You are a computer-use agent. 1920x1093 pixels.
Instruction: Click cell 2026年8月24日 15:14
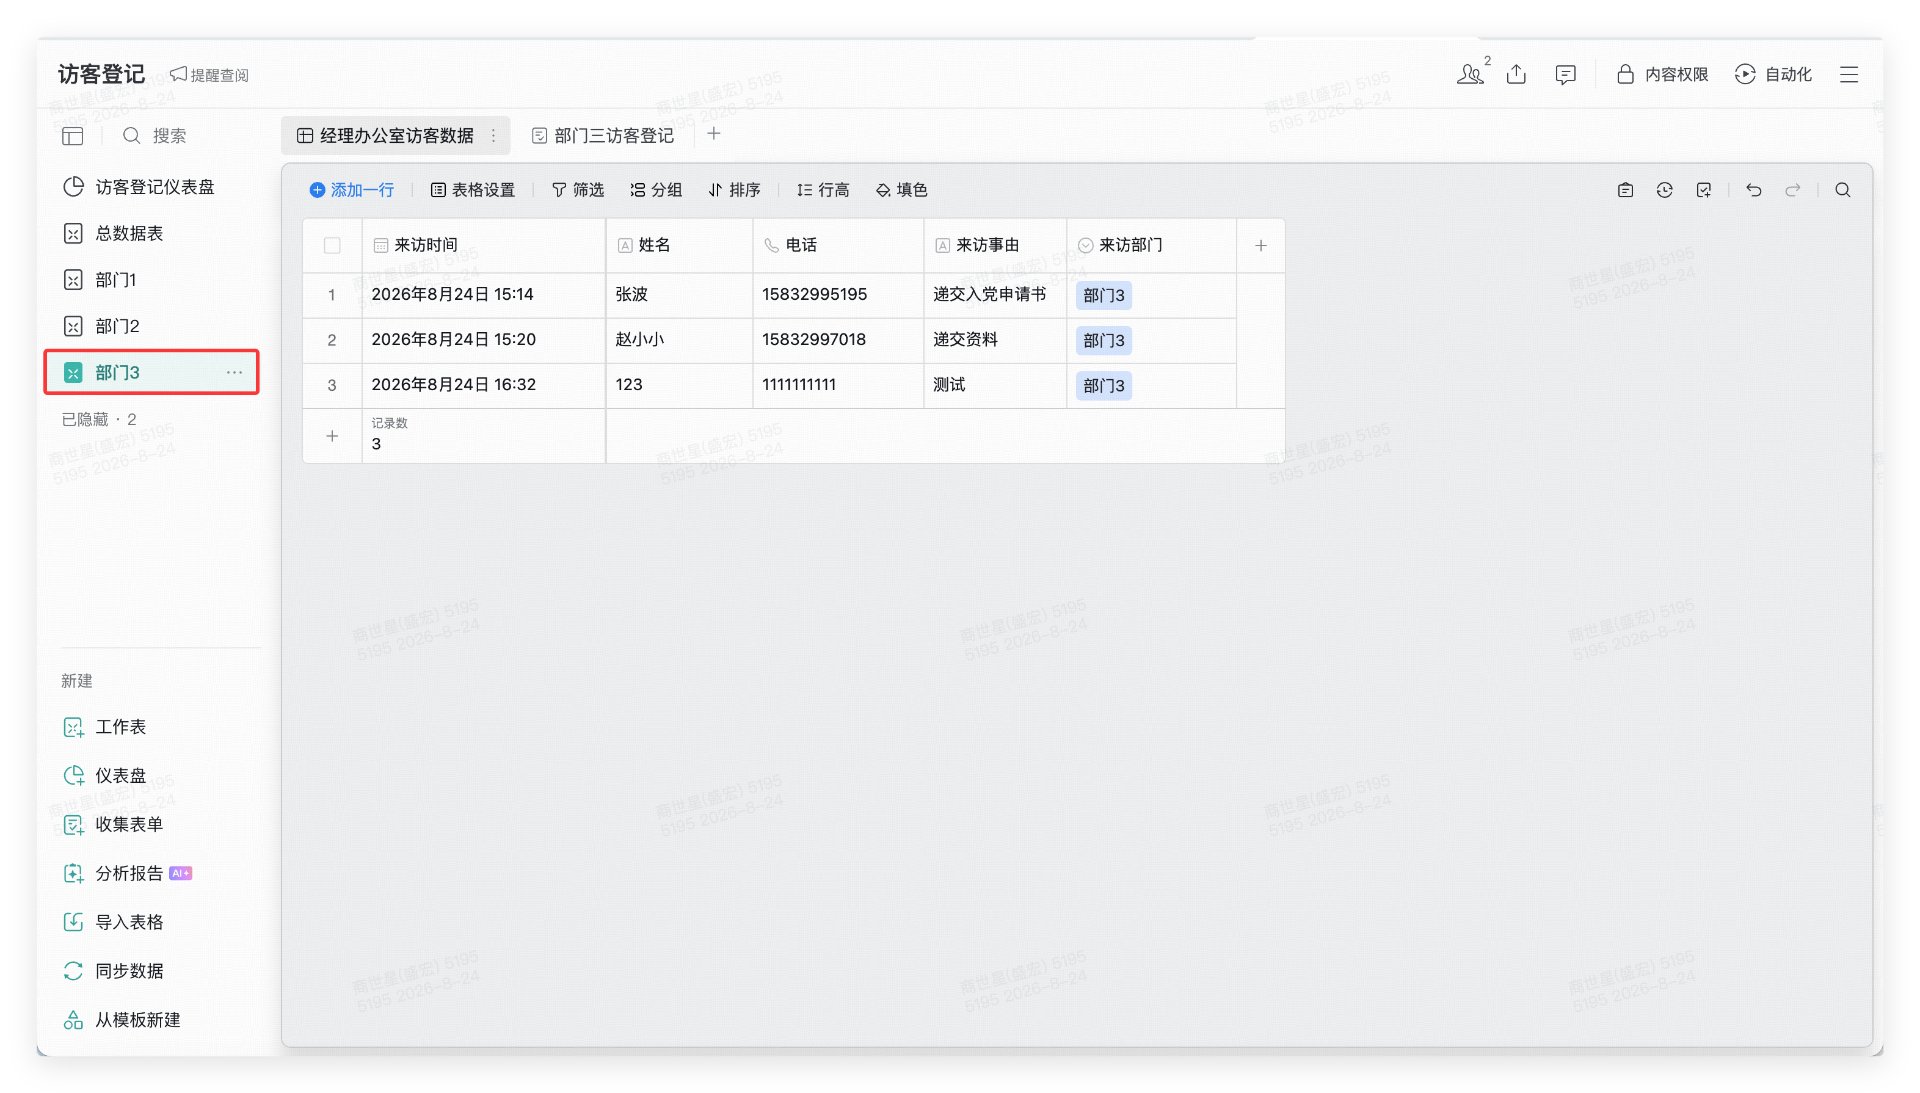[x=484, y=295]
